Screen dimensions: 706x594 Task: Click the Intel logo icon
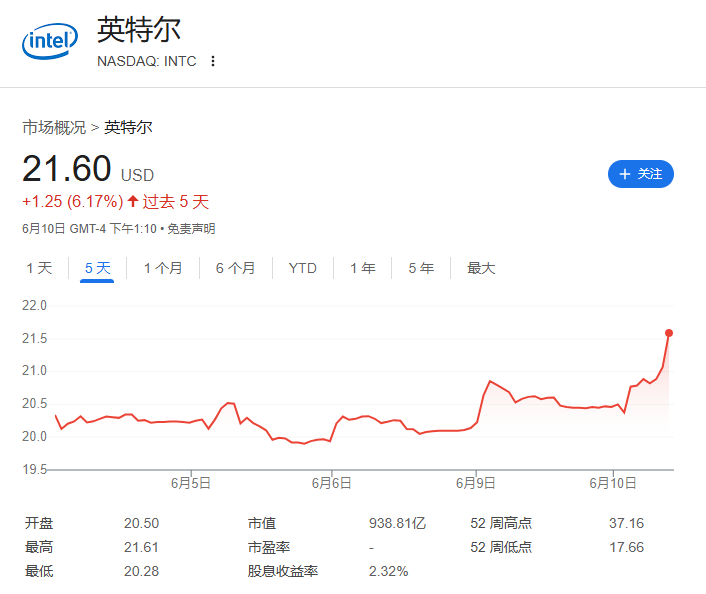[50, 41]
